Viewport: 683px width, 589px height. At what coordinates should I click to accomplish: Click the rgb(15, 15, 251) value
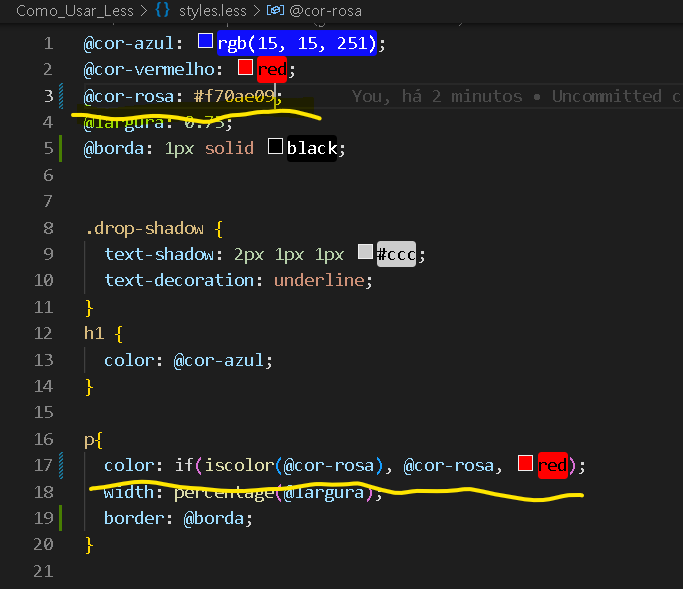[x=297, y=43]
